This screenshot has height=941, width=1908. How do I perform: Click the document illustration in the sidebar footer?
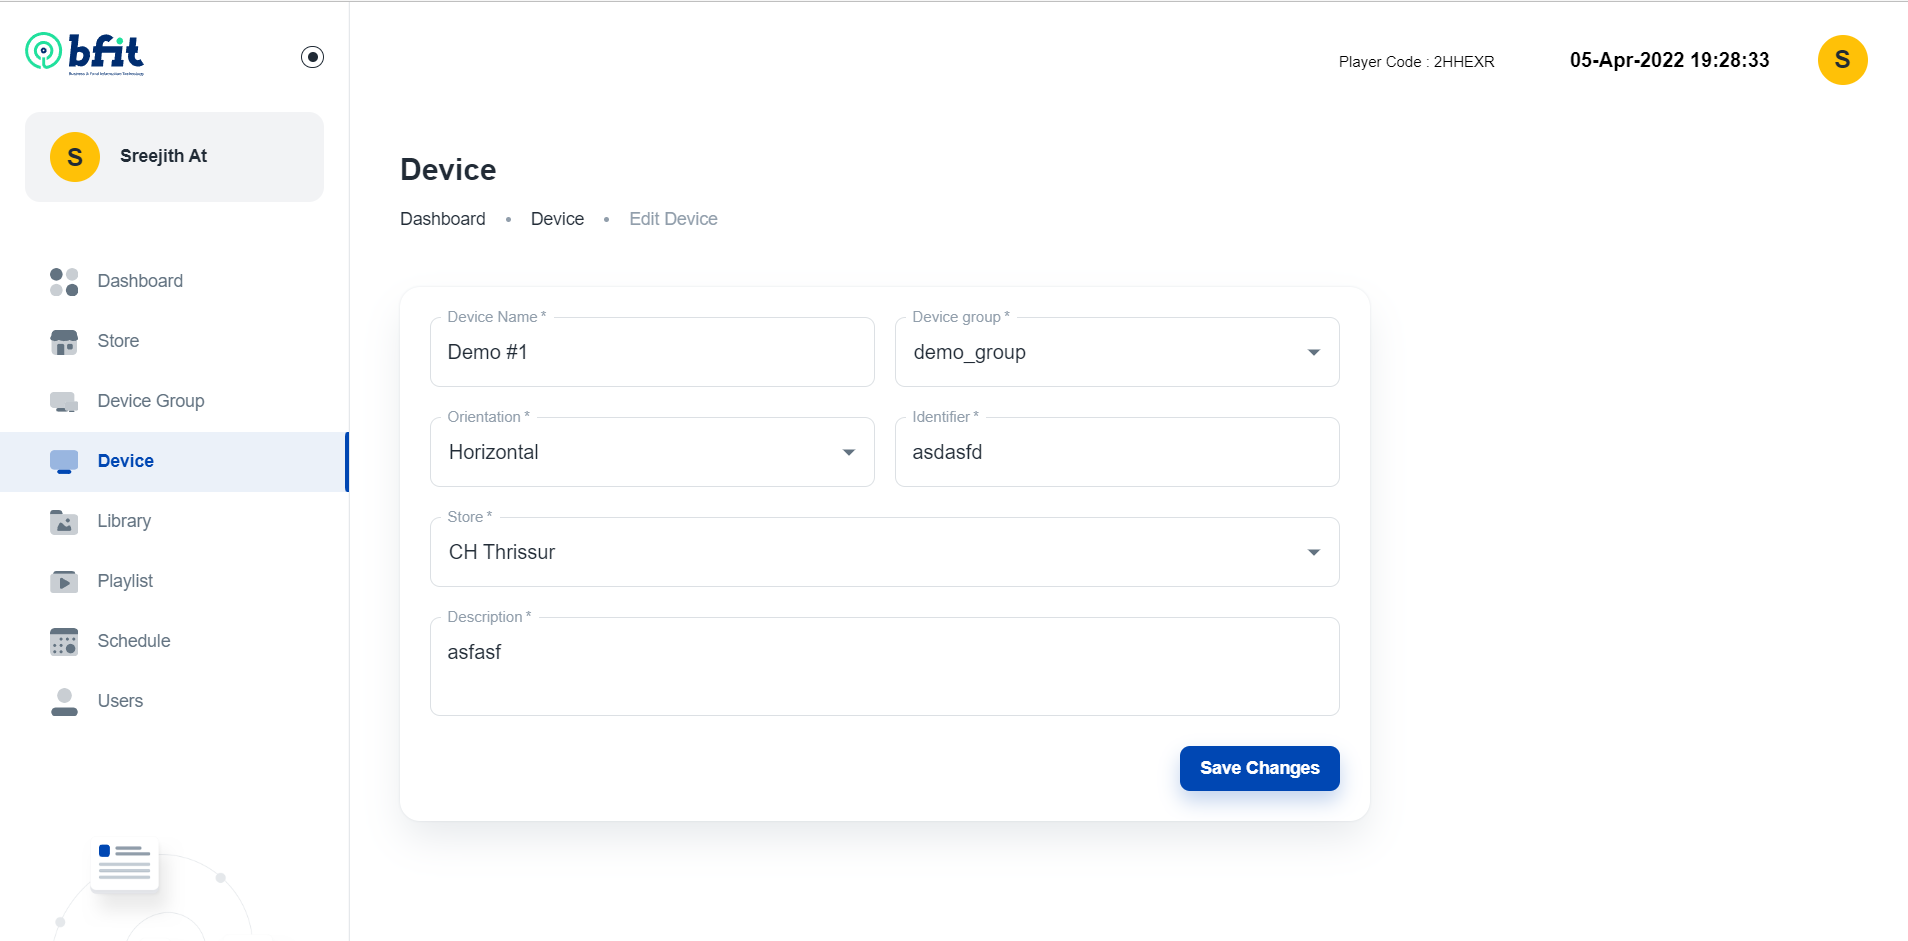click(125, 863)
